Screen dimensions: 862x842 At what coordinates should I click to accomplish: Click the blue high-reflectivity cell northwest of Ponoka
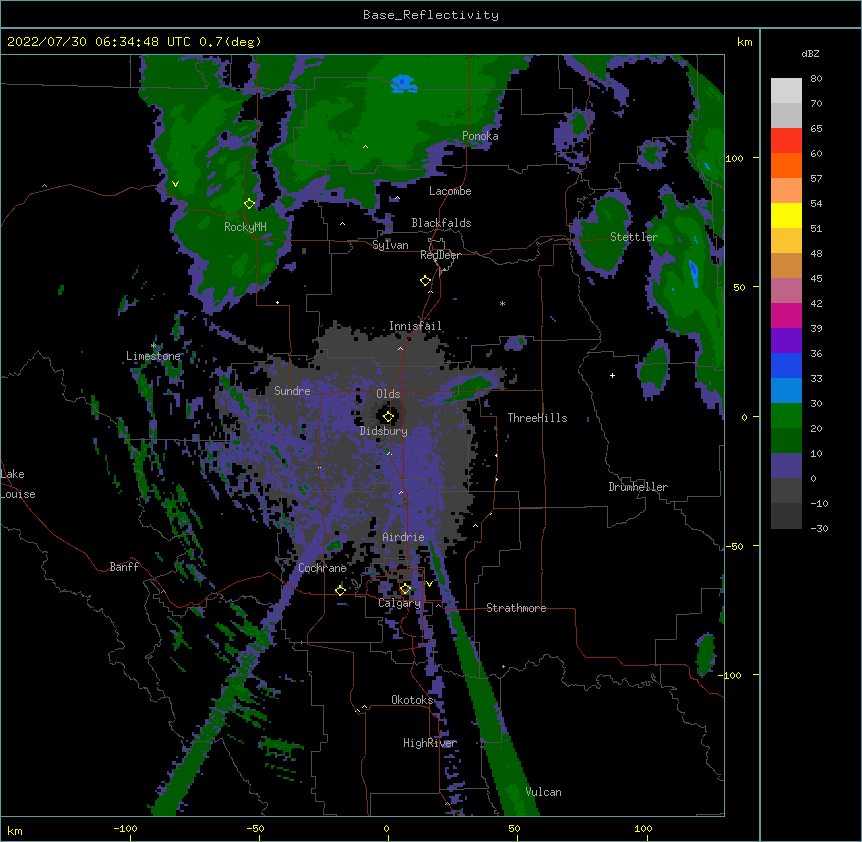pyautogui.click(x=403, y=84)
